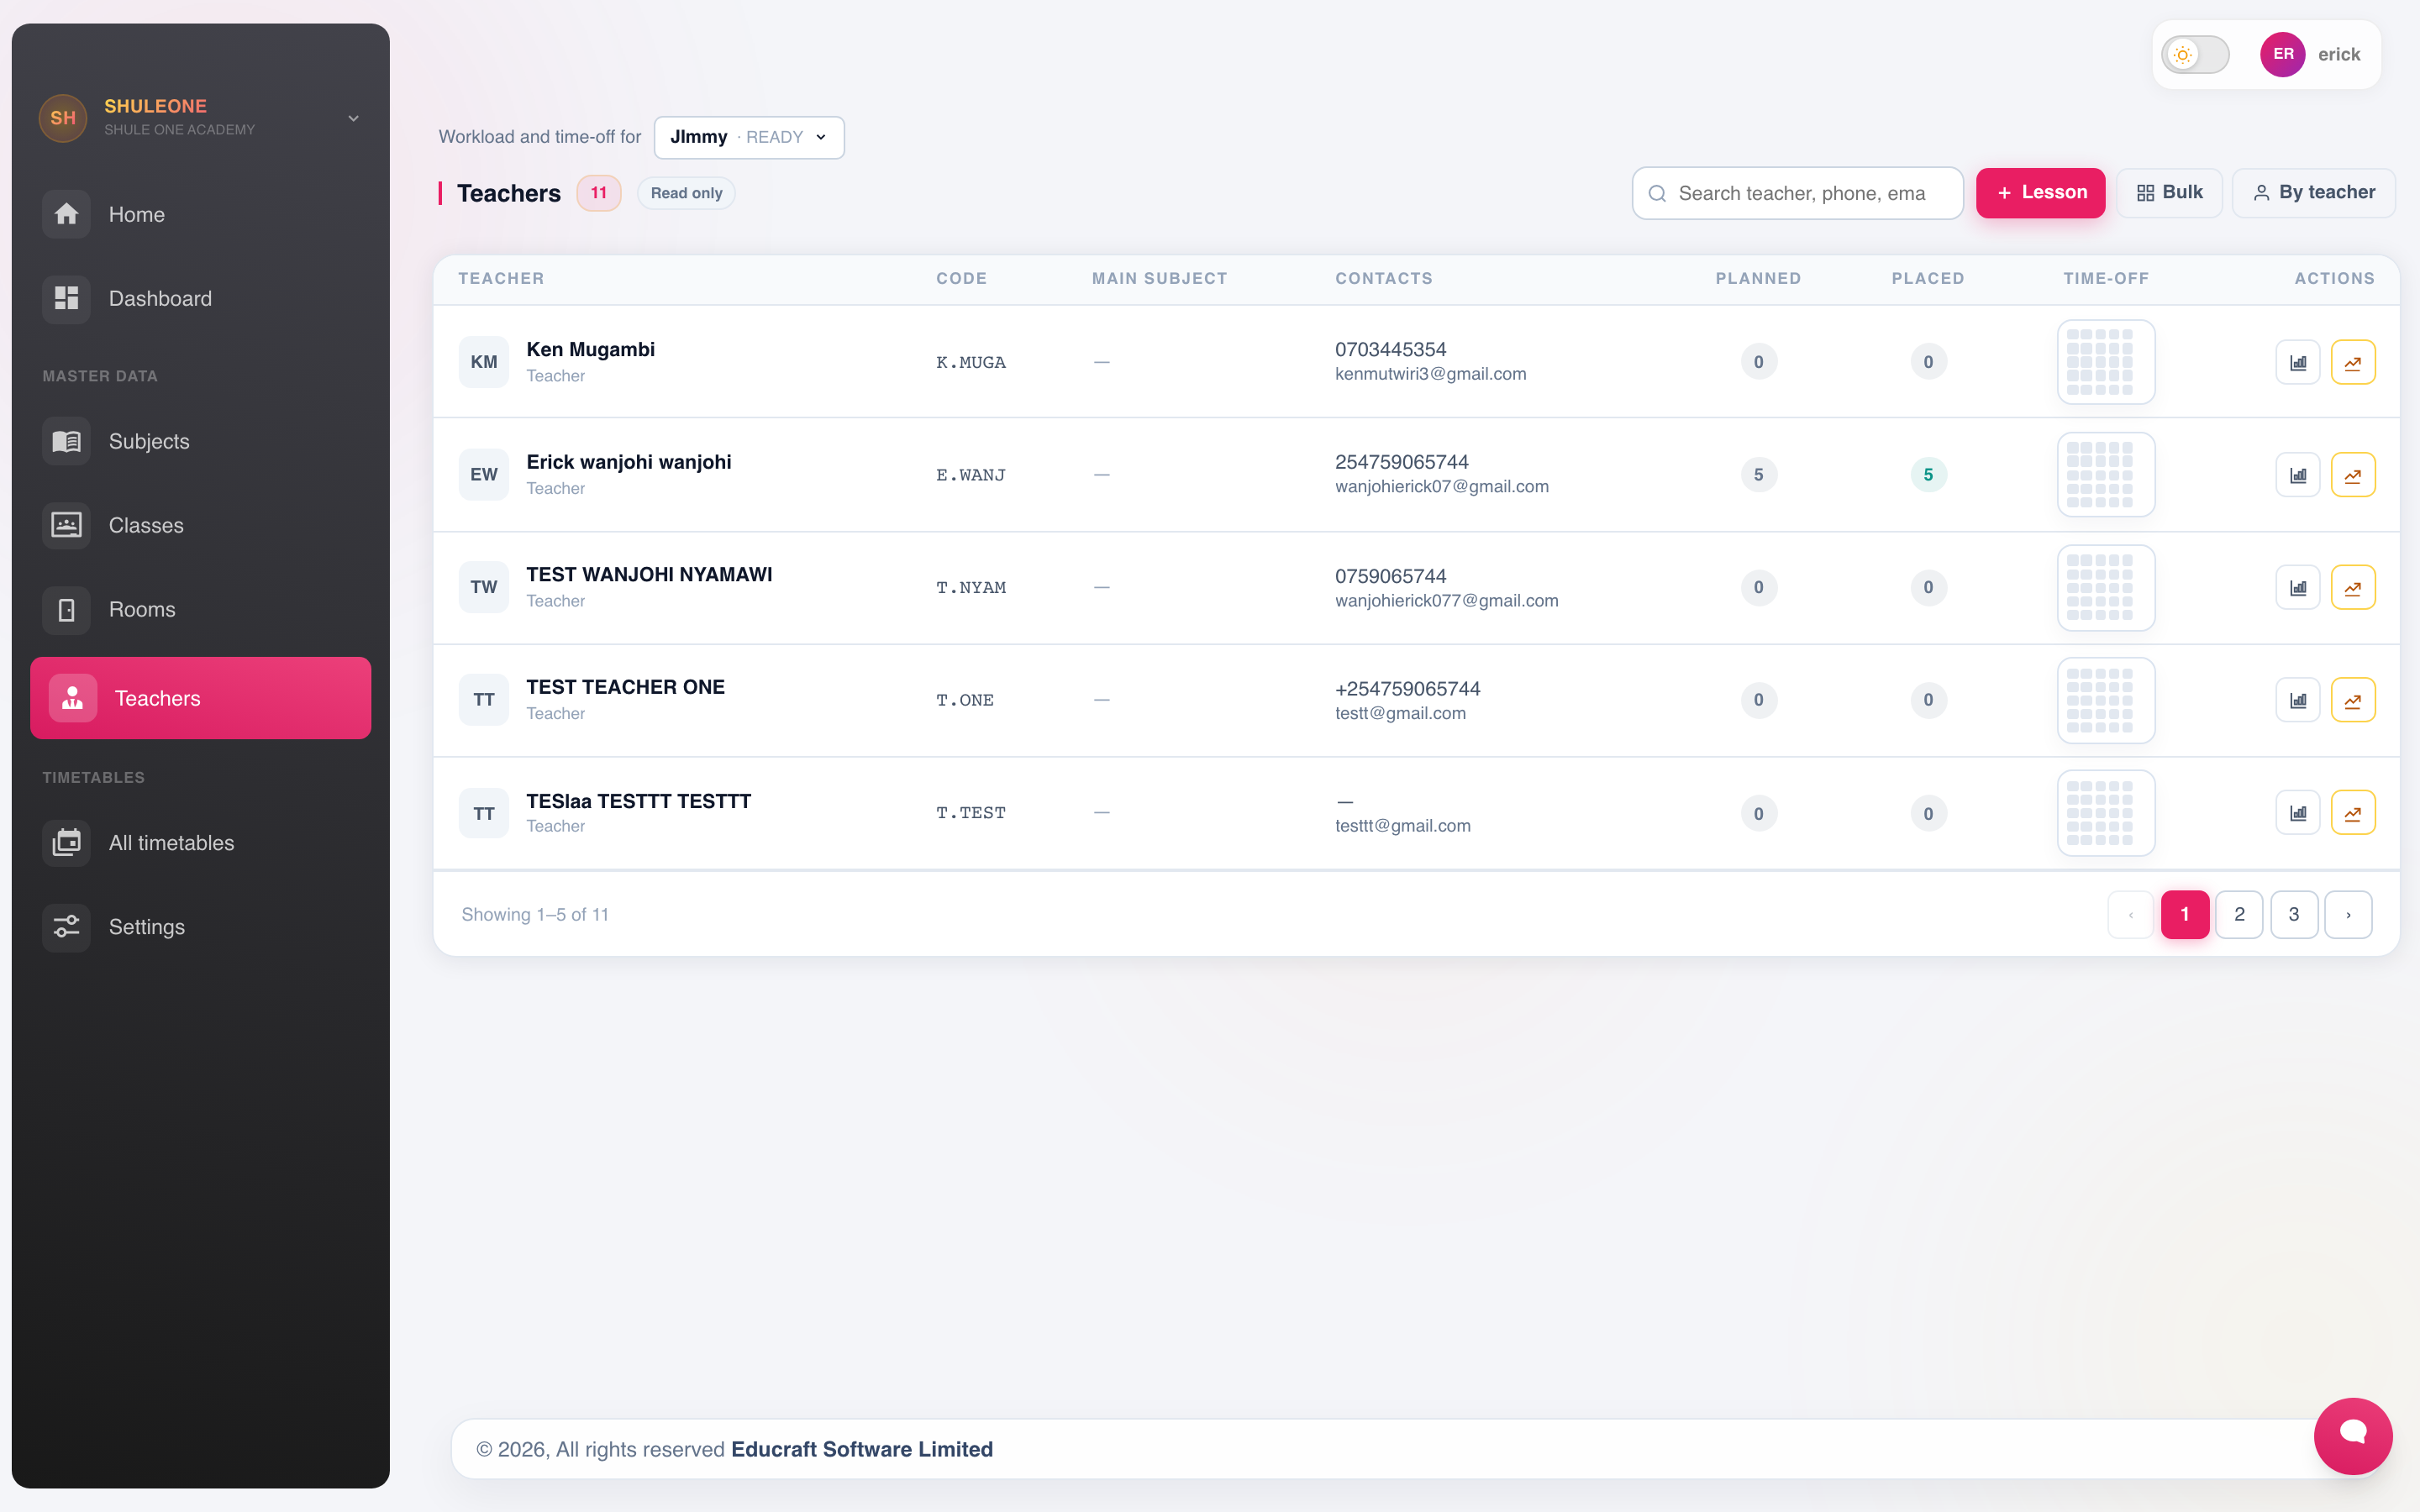Viewport: 2420px width, 1512px height.
Task: Focus the Search teacher input field
Action: [x=1797, y=193]
